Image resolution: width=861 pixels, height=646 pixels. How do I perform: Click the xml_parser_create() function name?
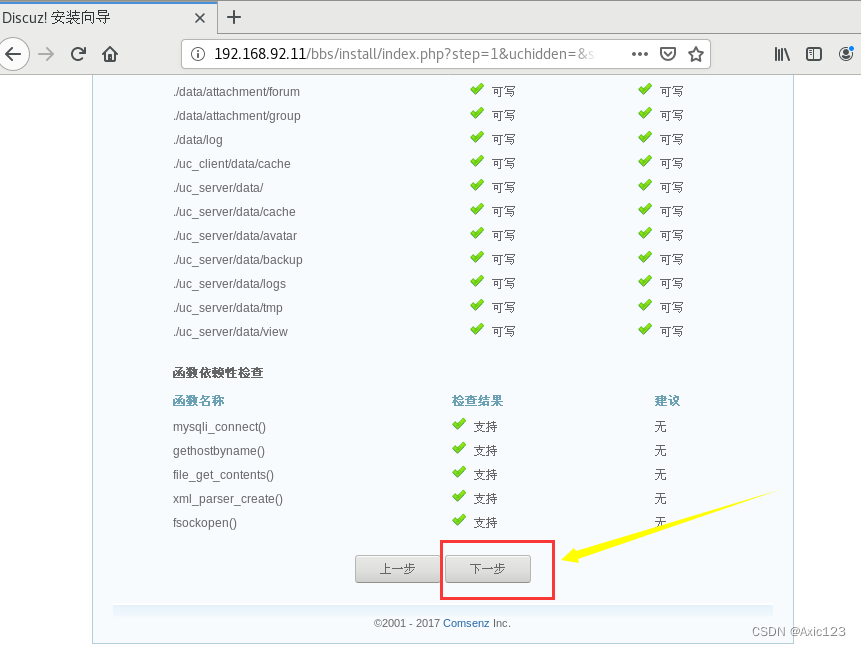[228, 499]
